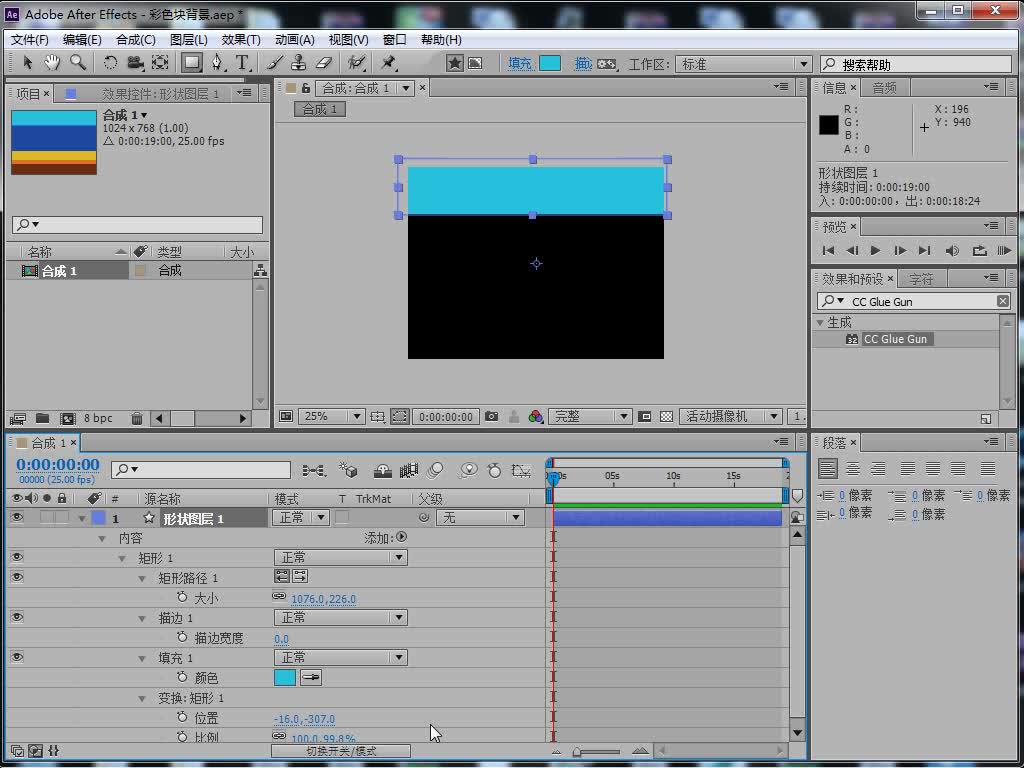Open the 工作区 workspace dropdown

pyautogui.click(x=743, y=64)
